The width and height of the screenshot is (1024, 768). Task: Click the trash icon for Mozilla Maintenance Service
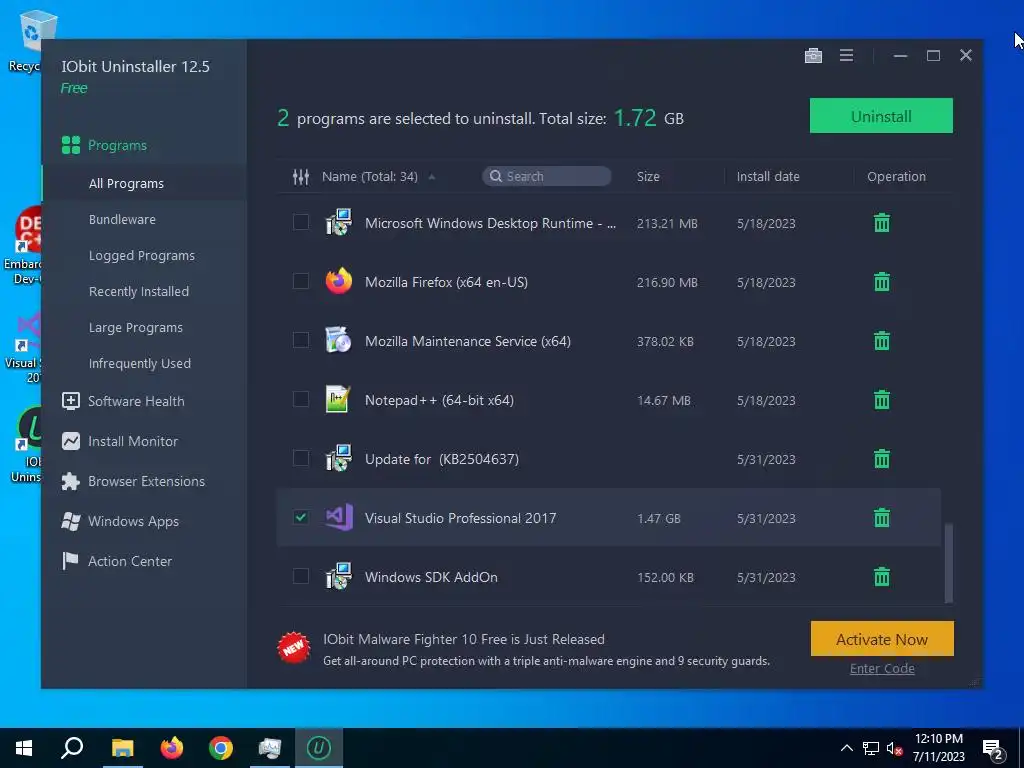(x=882, y=340)
